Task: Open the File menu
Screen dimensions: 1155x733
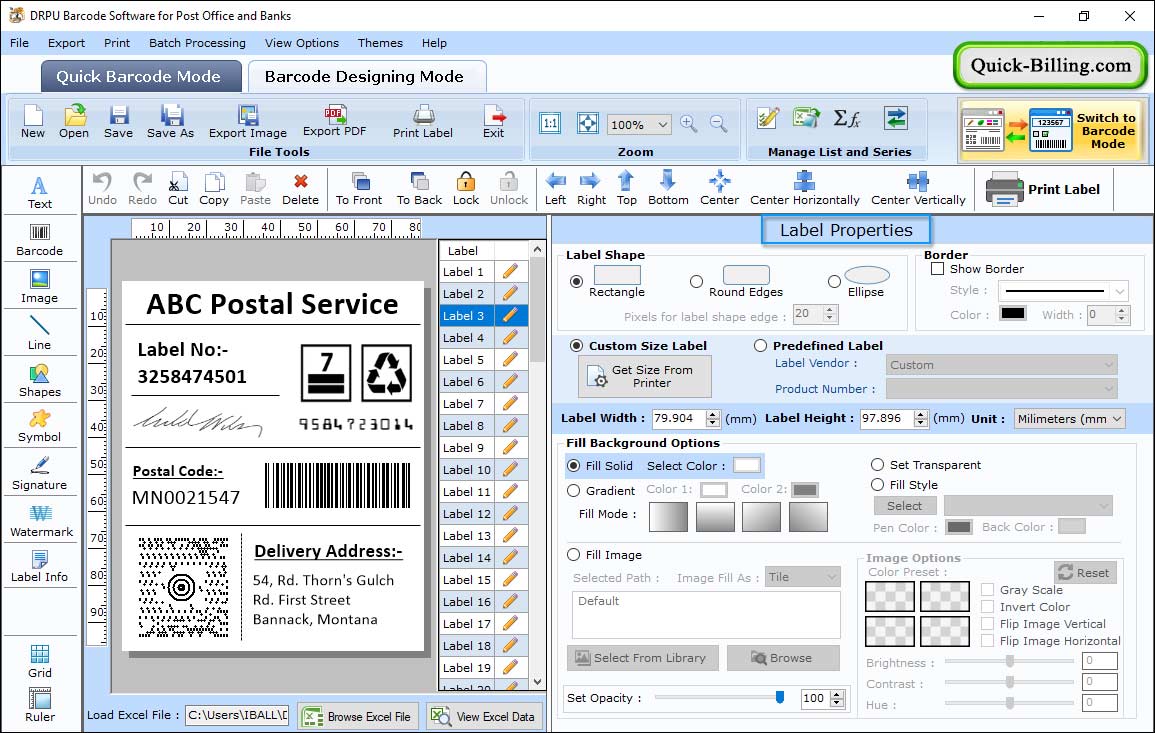Action: 19,43
